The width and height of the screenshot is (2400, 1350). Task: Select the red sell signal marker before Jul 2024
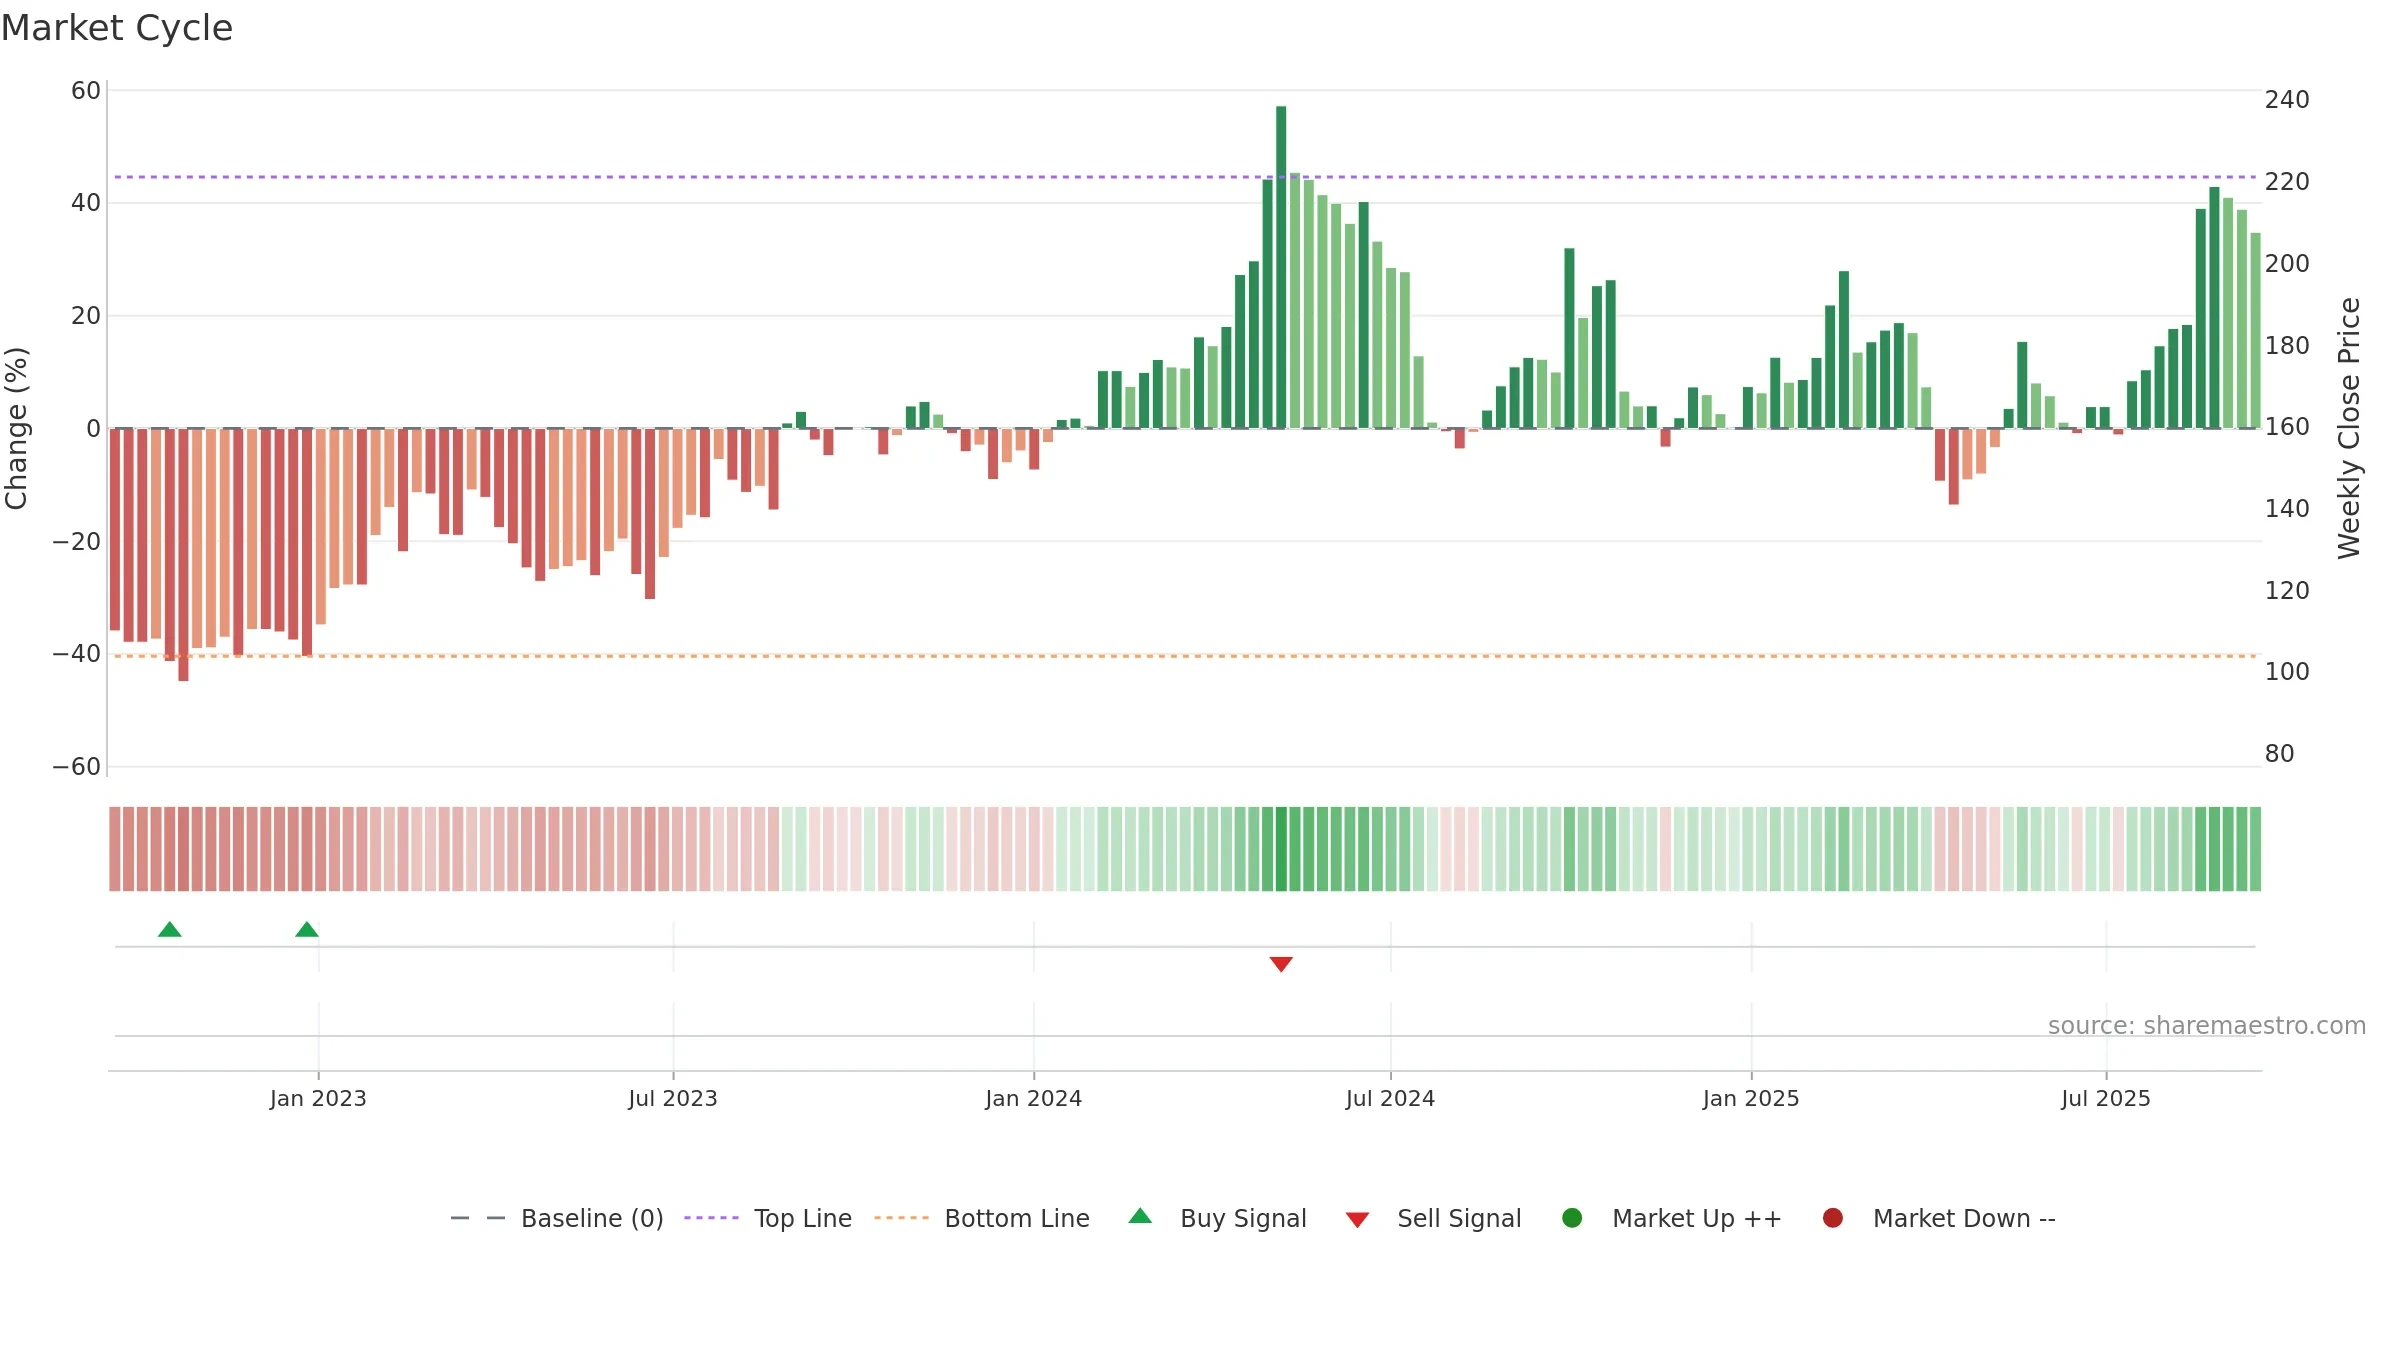point(1281,964)
